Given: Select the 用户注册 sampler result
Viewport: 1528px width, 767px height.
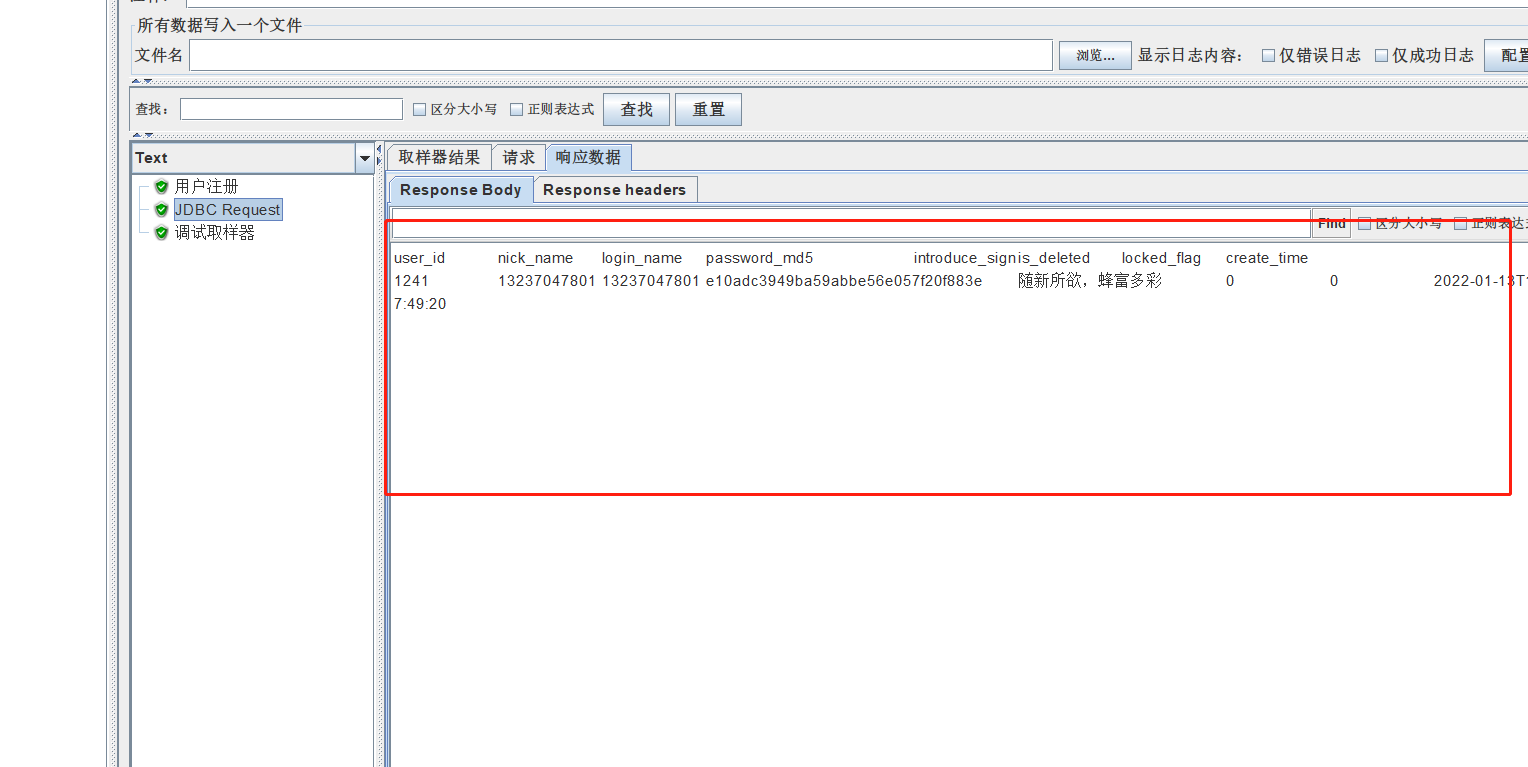Looking at the screenshot, I should (206, 187).
